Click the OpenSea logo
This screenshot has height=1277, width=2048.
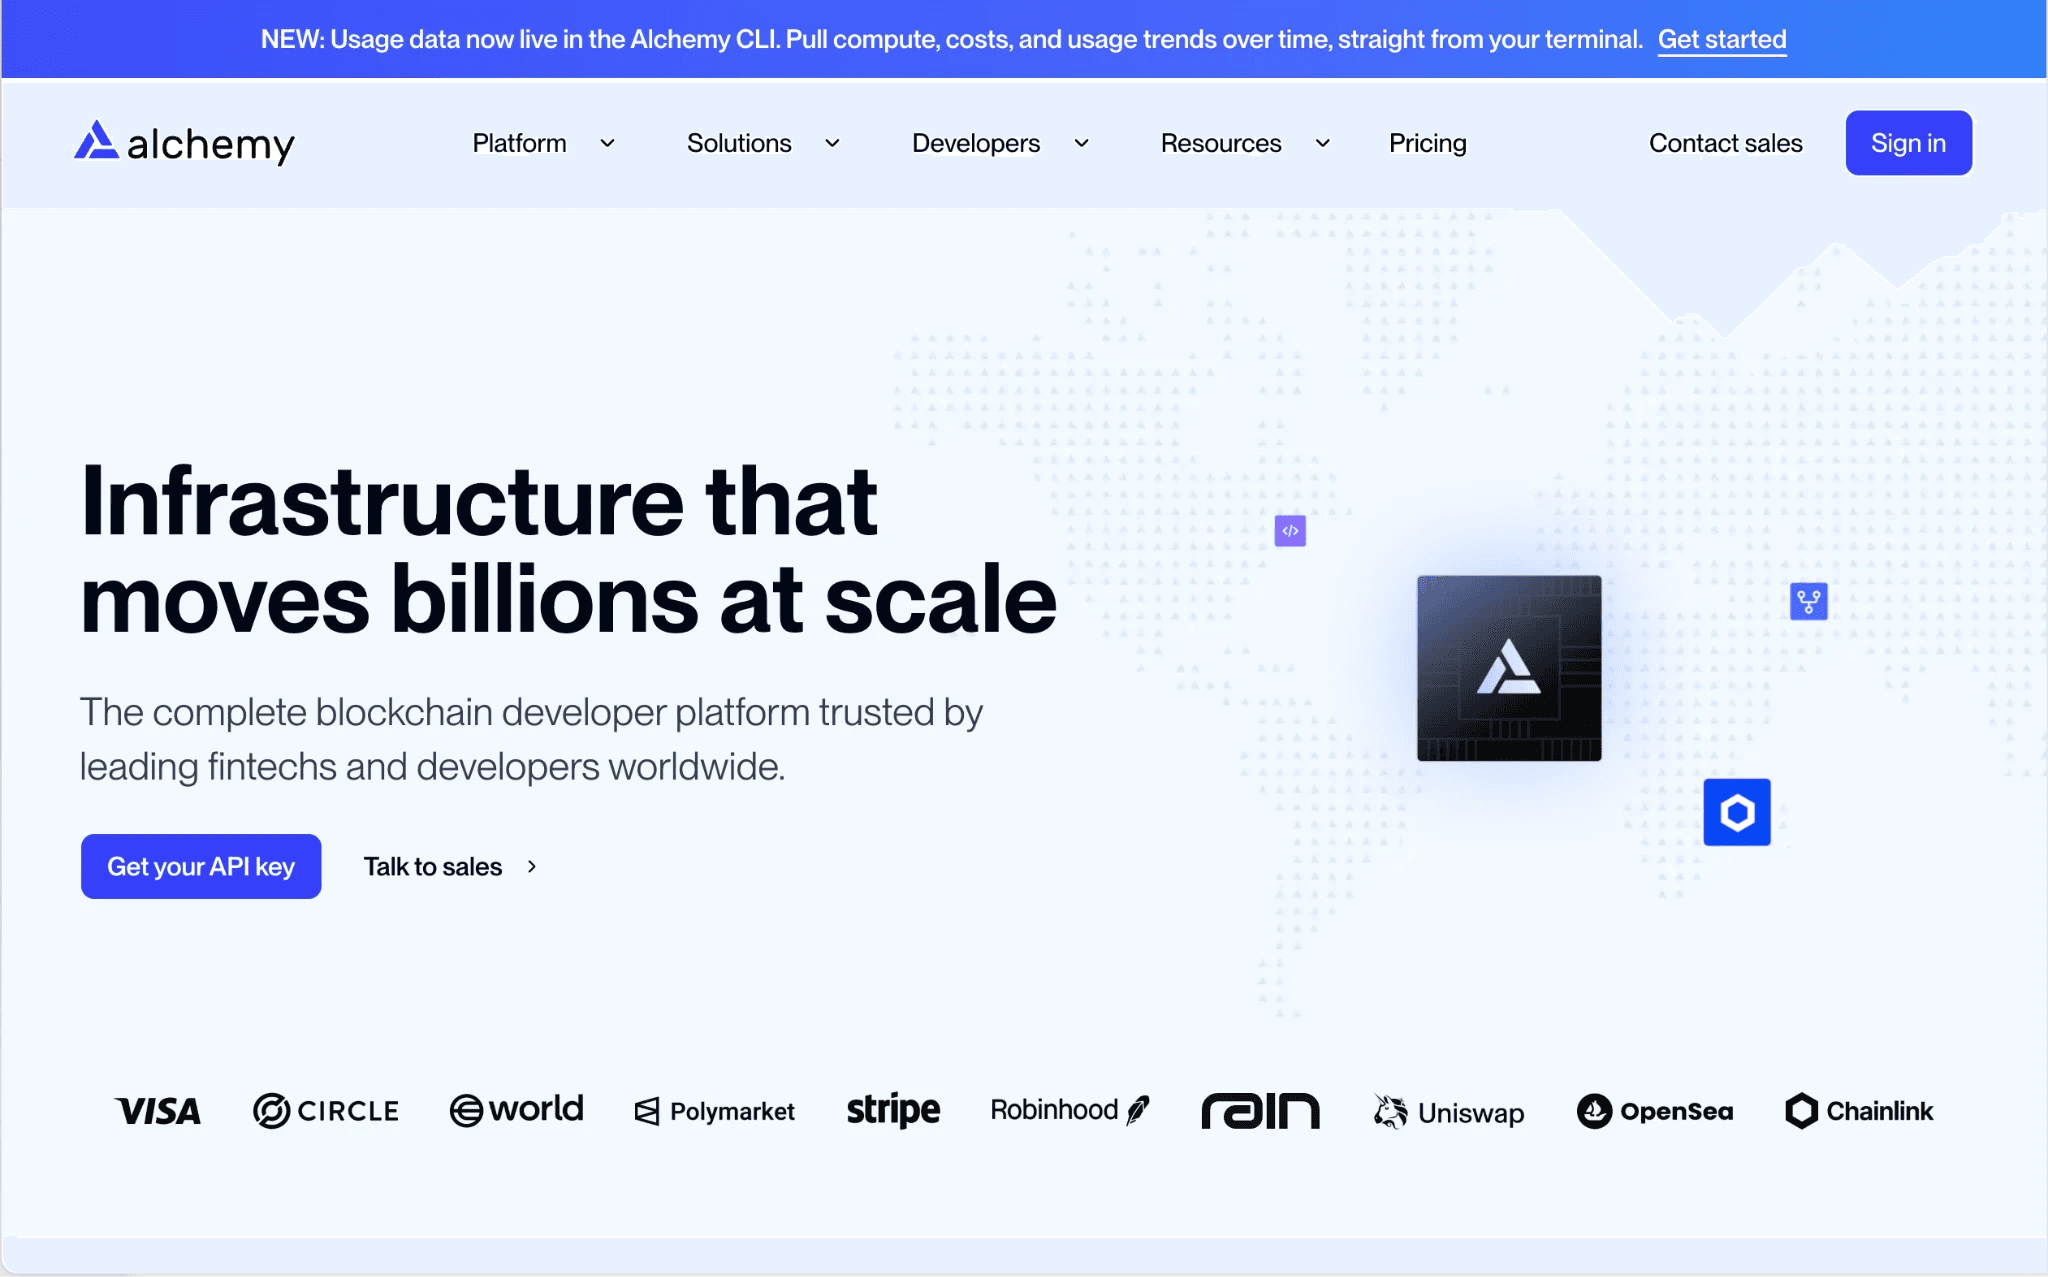(x=1655, y=1111)
